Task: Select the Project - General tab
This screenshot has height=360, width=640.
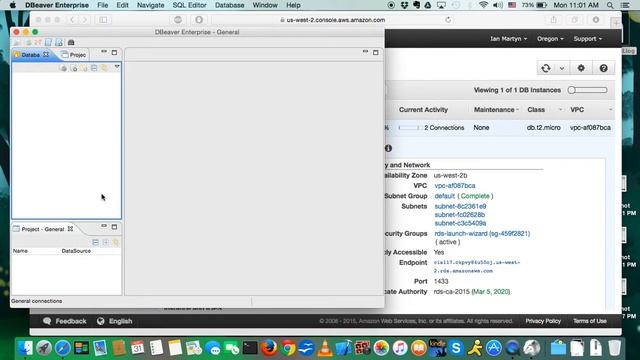Action: 43,229
